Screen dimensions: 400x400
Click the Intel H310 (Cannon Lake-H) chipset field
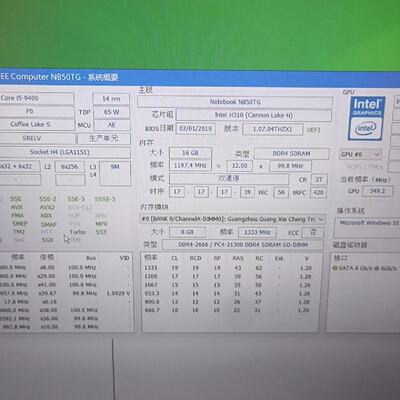(254, 115)
